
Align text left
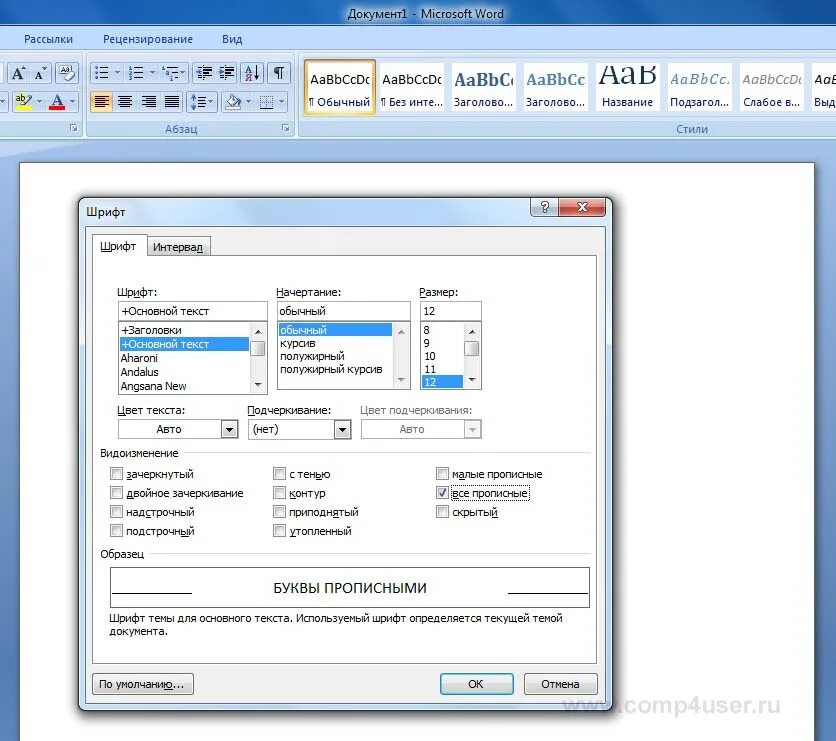(101, 101)
